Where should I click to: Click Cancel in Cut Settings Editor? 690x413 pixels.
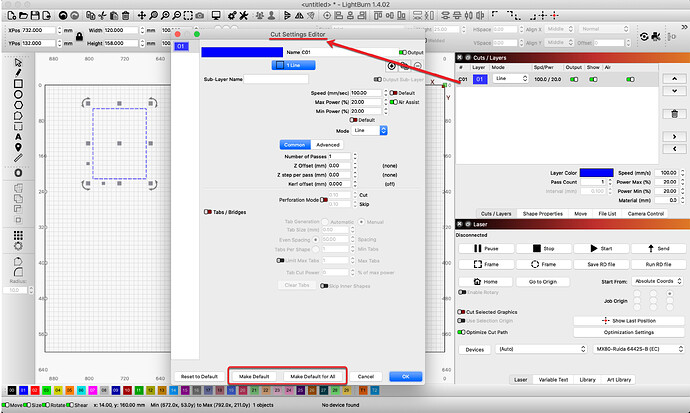coord(366,376)
